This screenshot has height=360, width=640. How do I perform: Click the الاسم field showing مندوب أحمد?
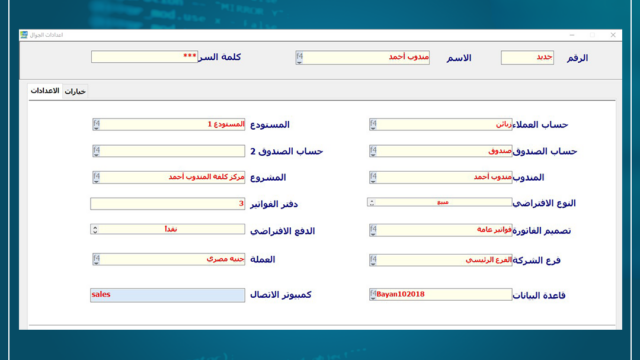click(x=363, y=58)
